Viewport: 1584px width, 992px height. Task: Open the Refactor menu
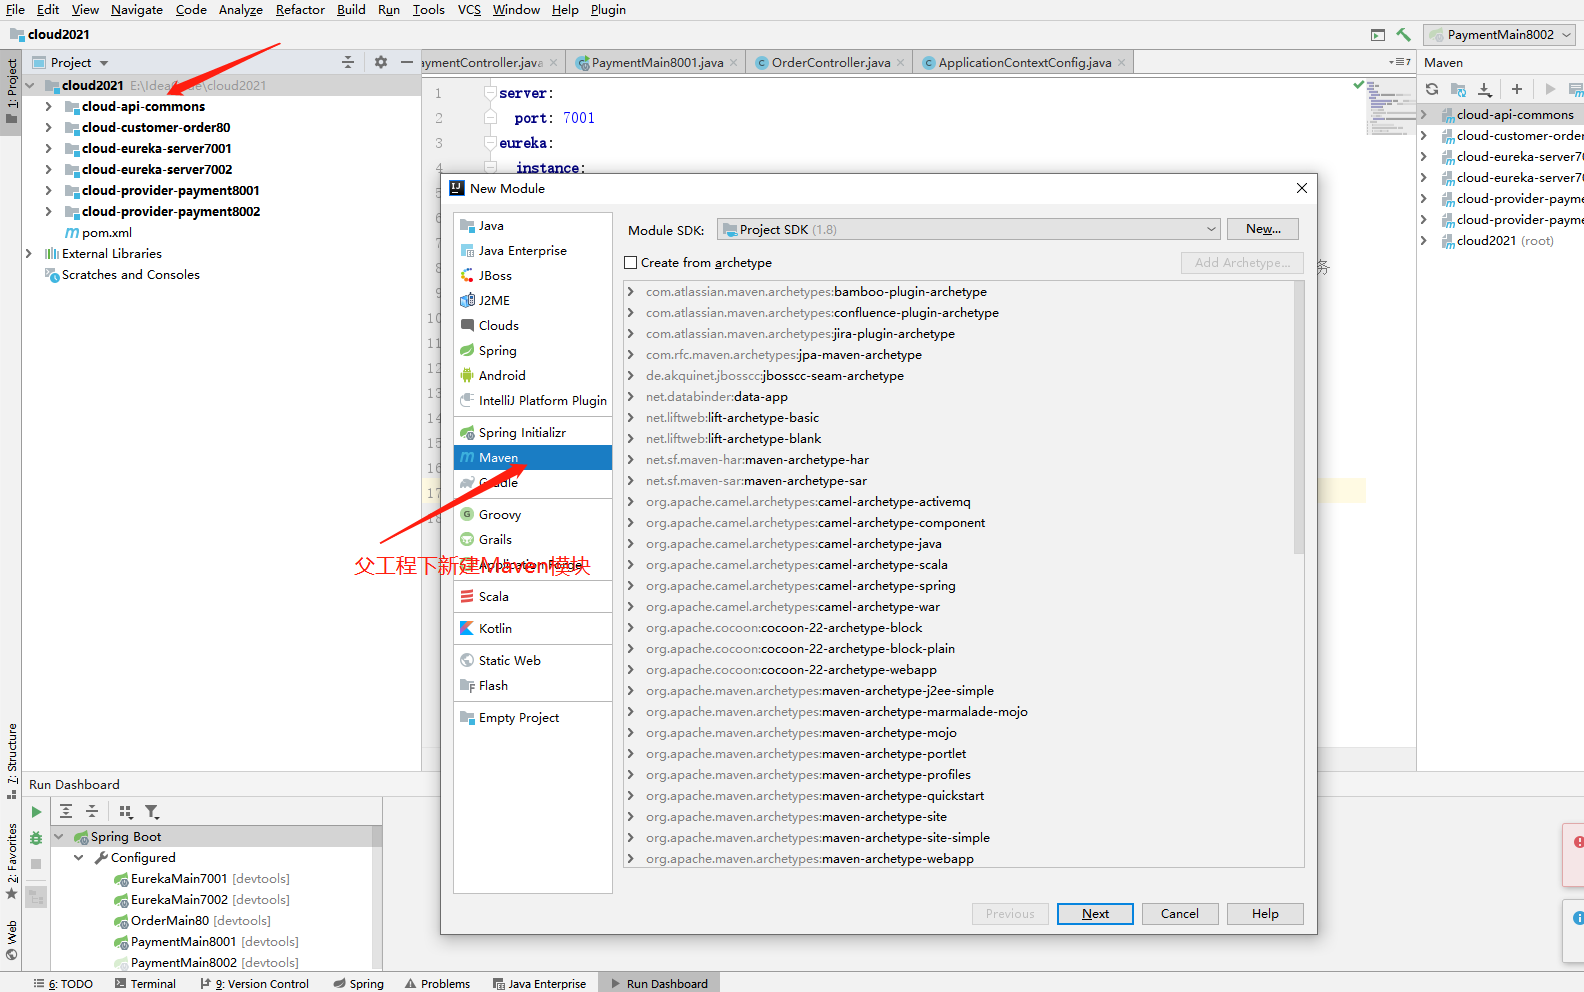300,10
